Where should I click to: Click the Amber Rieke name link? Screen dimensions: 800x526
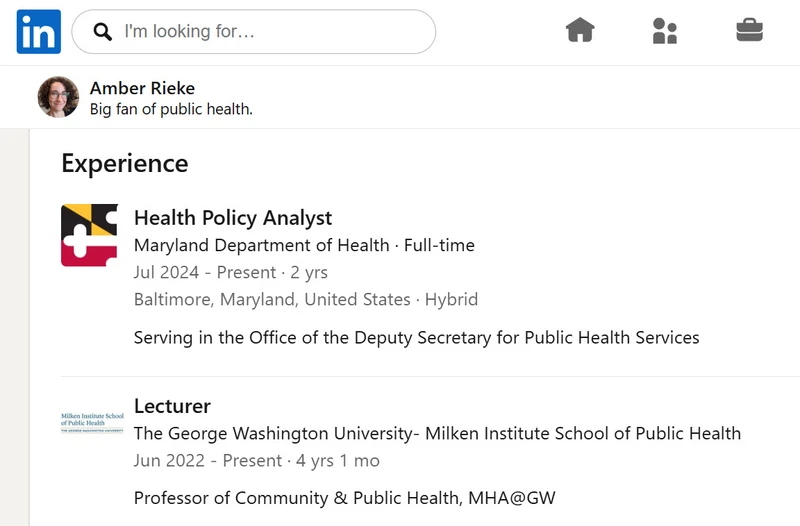[142, 88]
